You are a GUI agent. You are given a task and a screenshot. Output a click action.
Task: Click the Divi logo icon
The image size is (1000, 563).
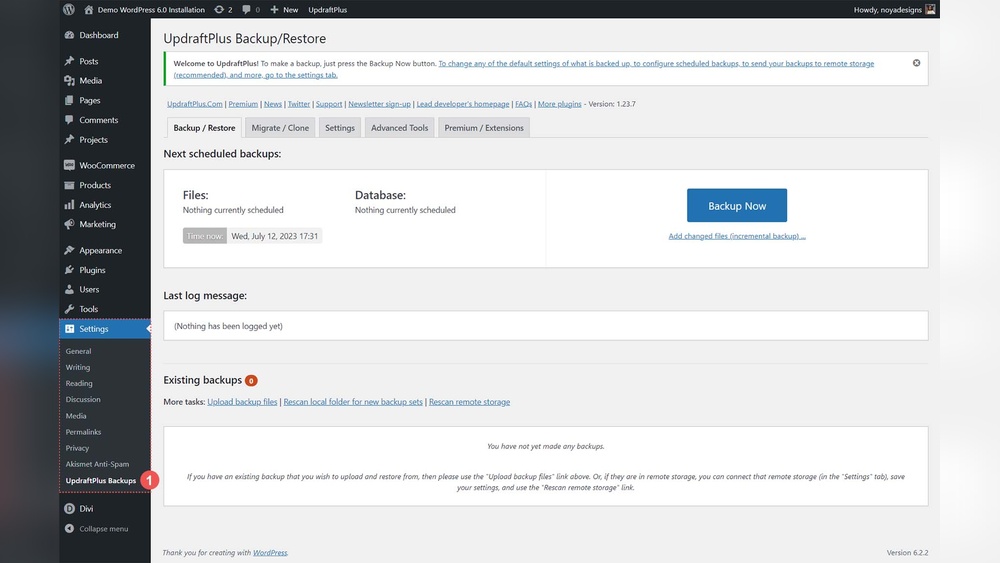pos(70,509)
